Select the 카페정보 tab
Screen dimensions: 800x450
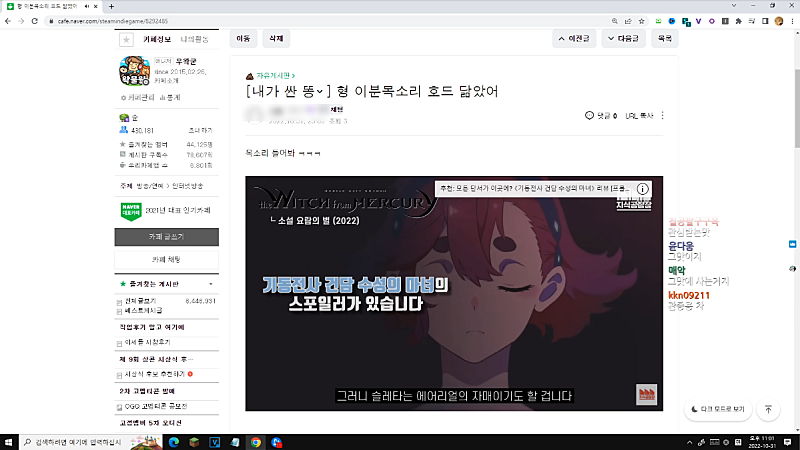click(x=157, y=39)
